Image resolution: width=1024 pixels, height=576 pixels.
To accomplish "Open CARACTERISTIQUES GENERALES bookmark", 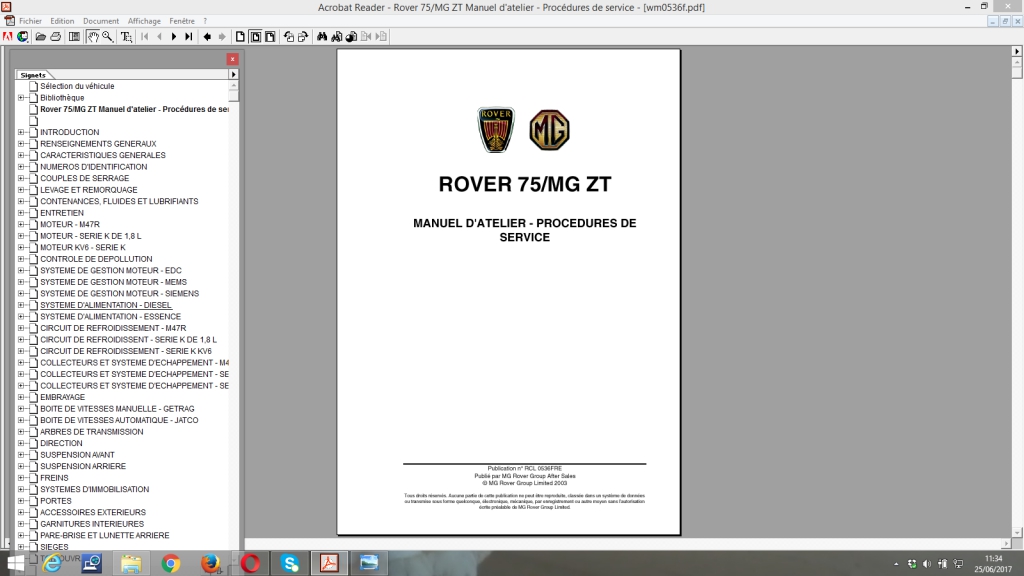I will (x=103, y=155).
